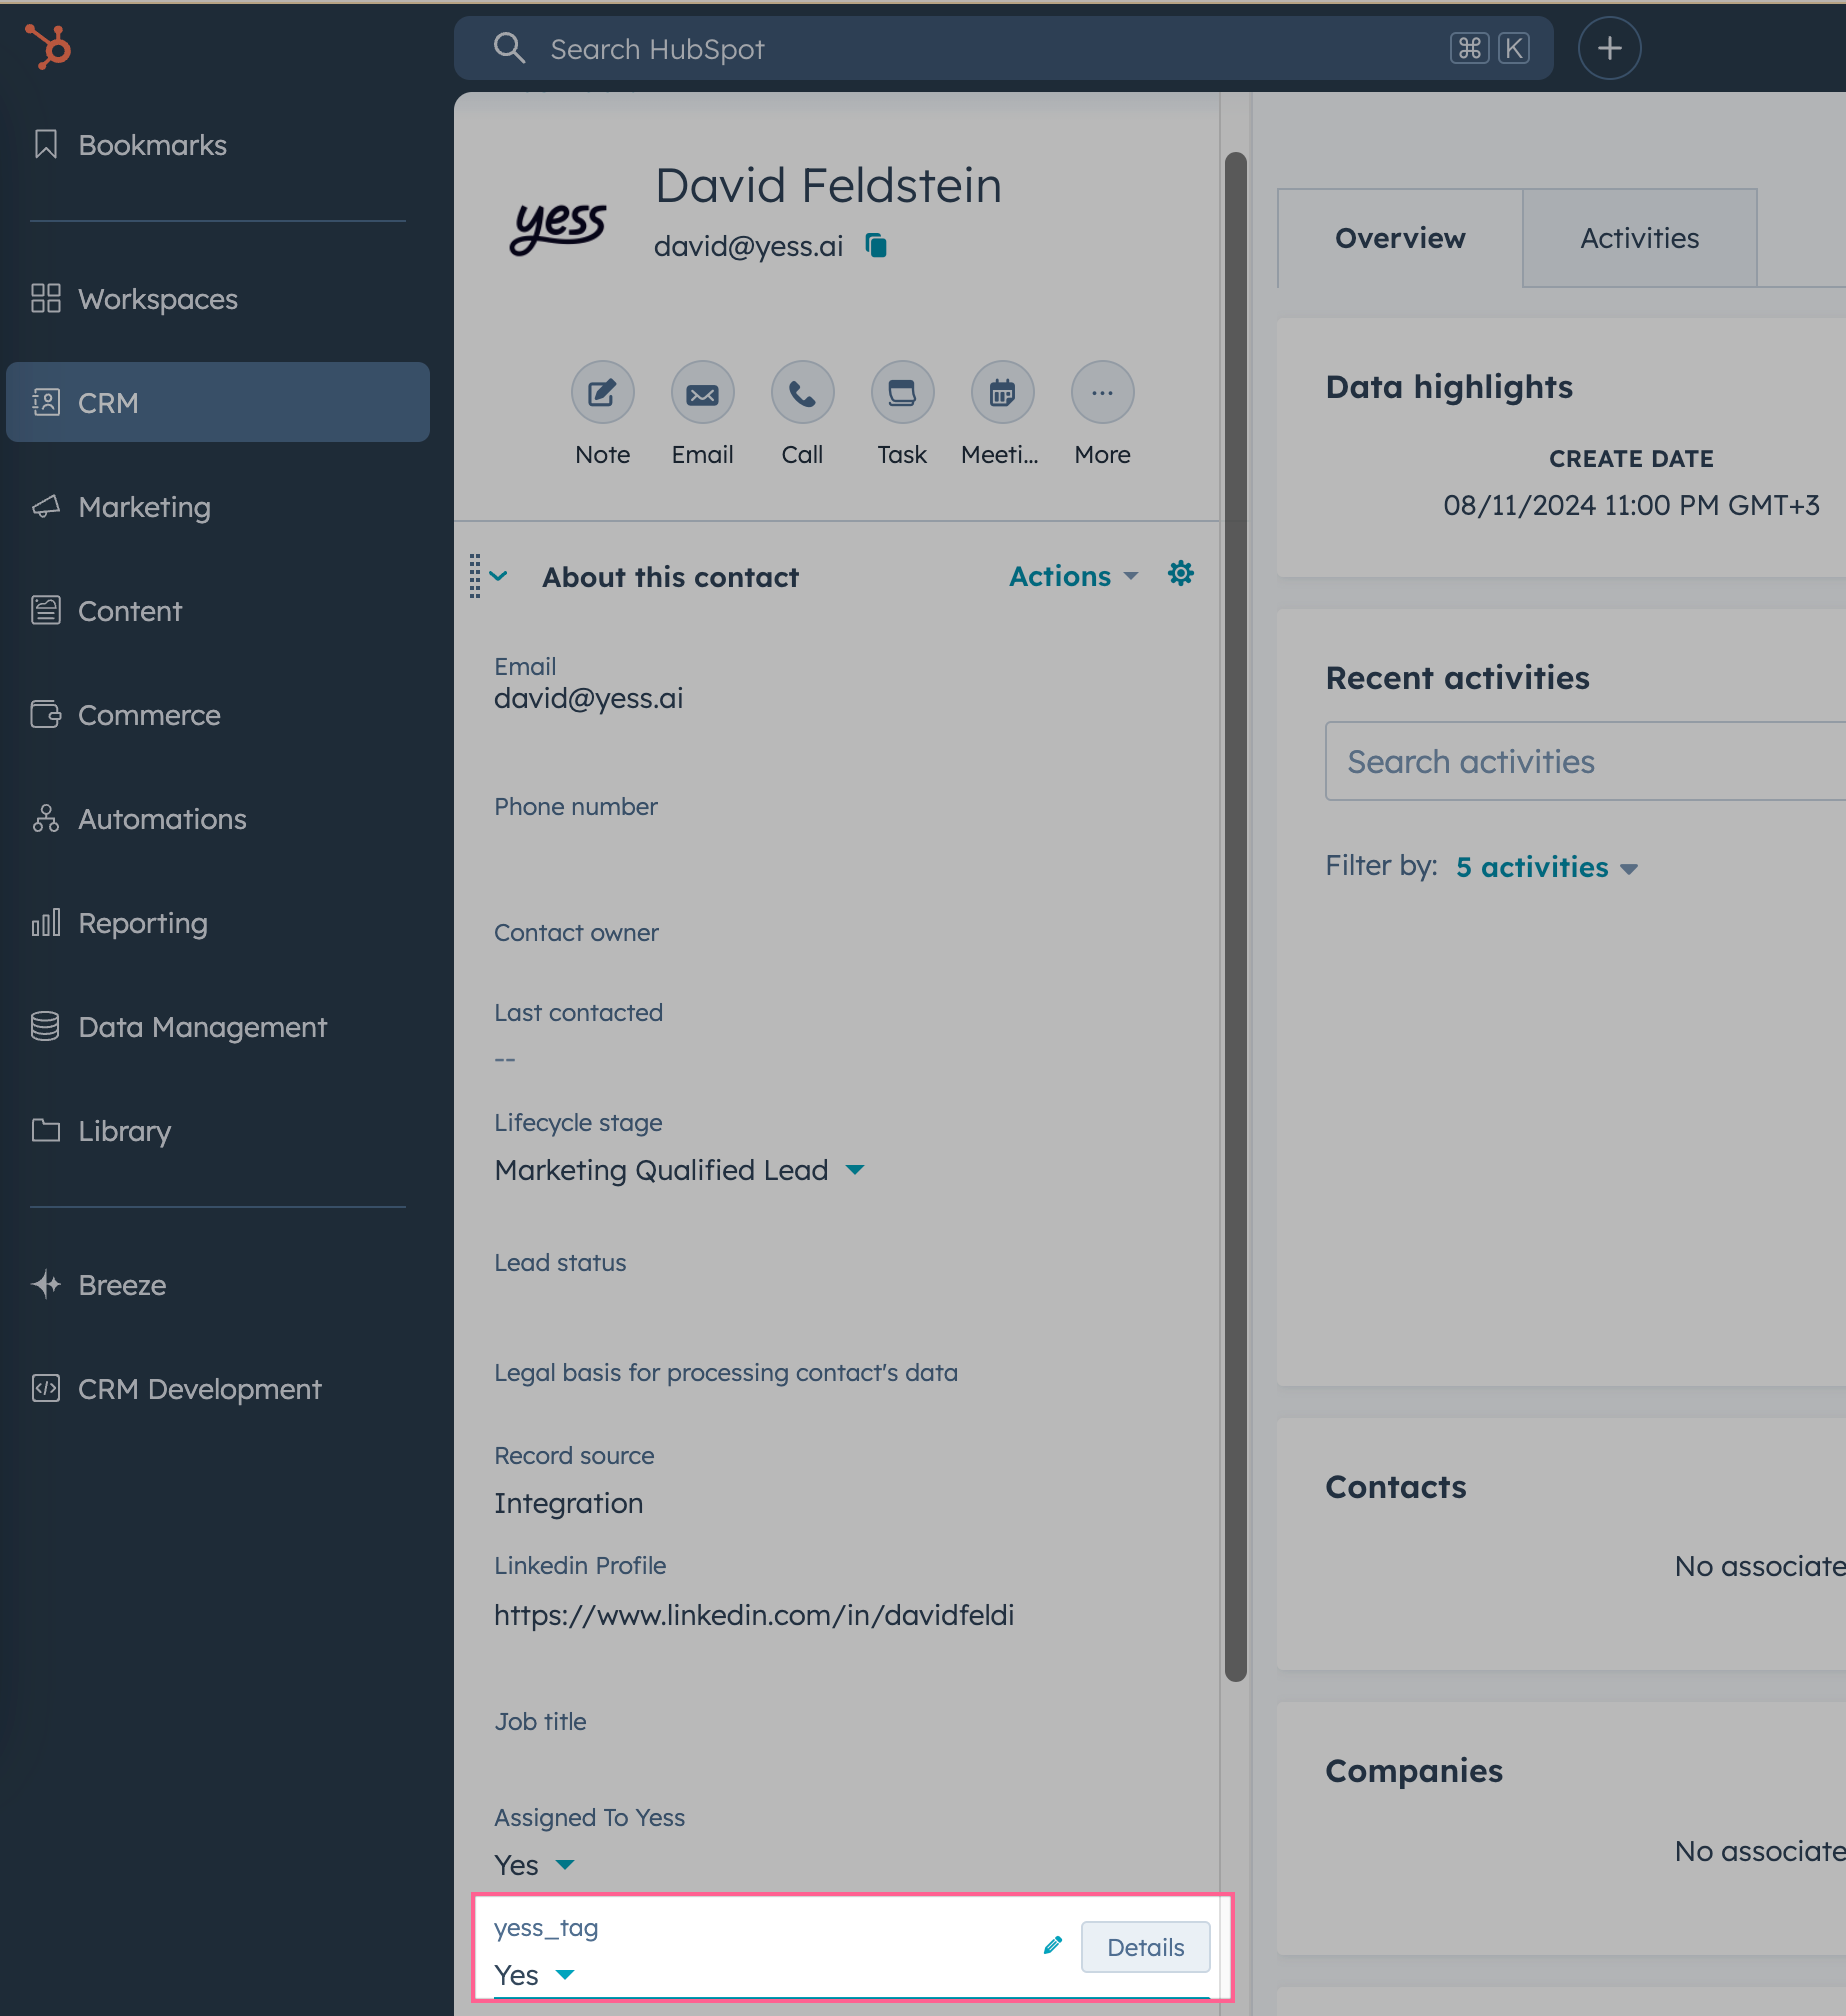Click the Workspaces grid icon
The height and width of the screenshot is (2016, 1846).
[x=46, y=298]
